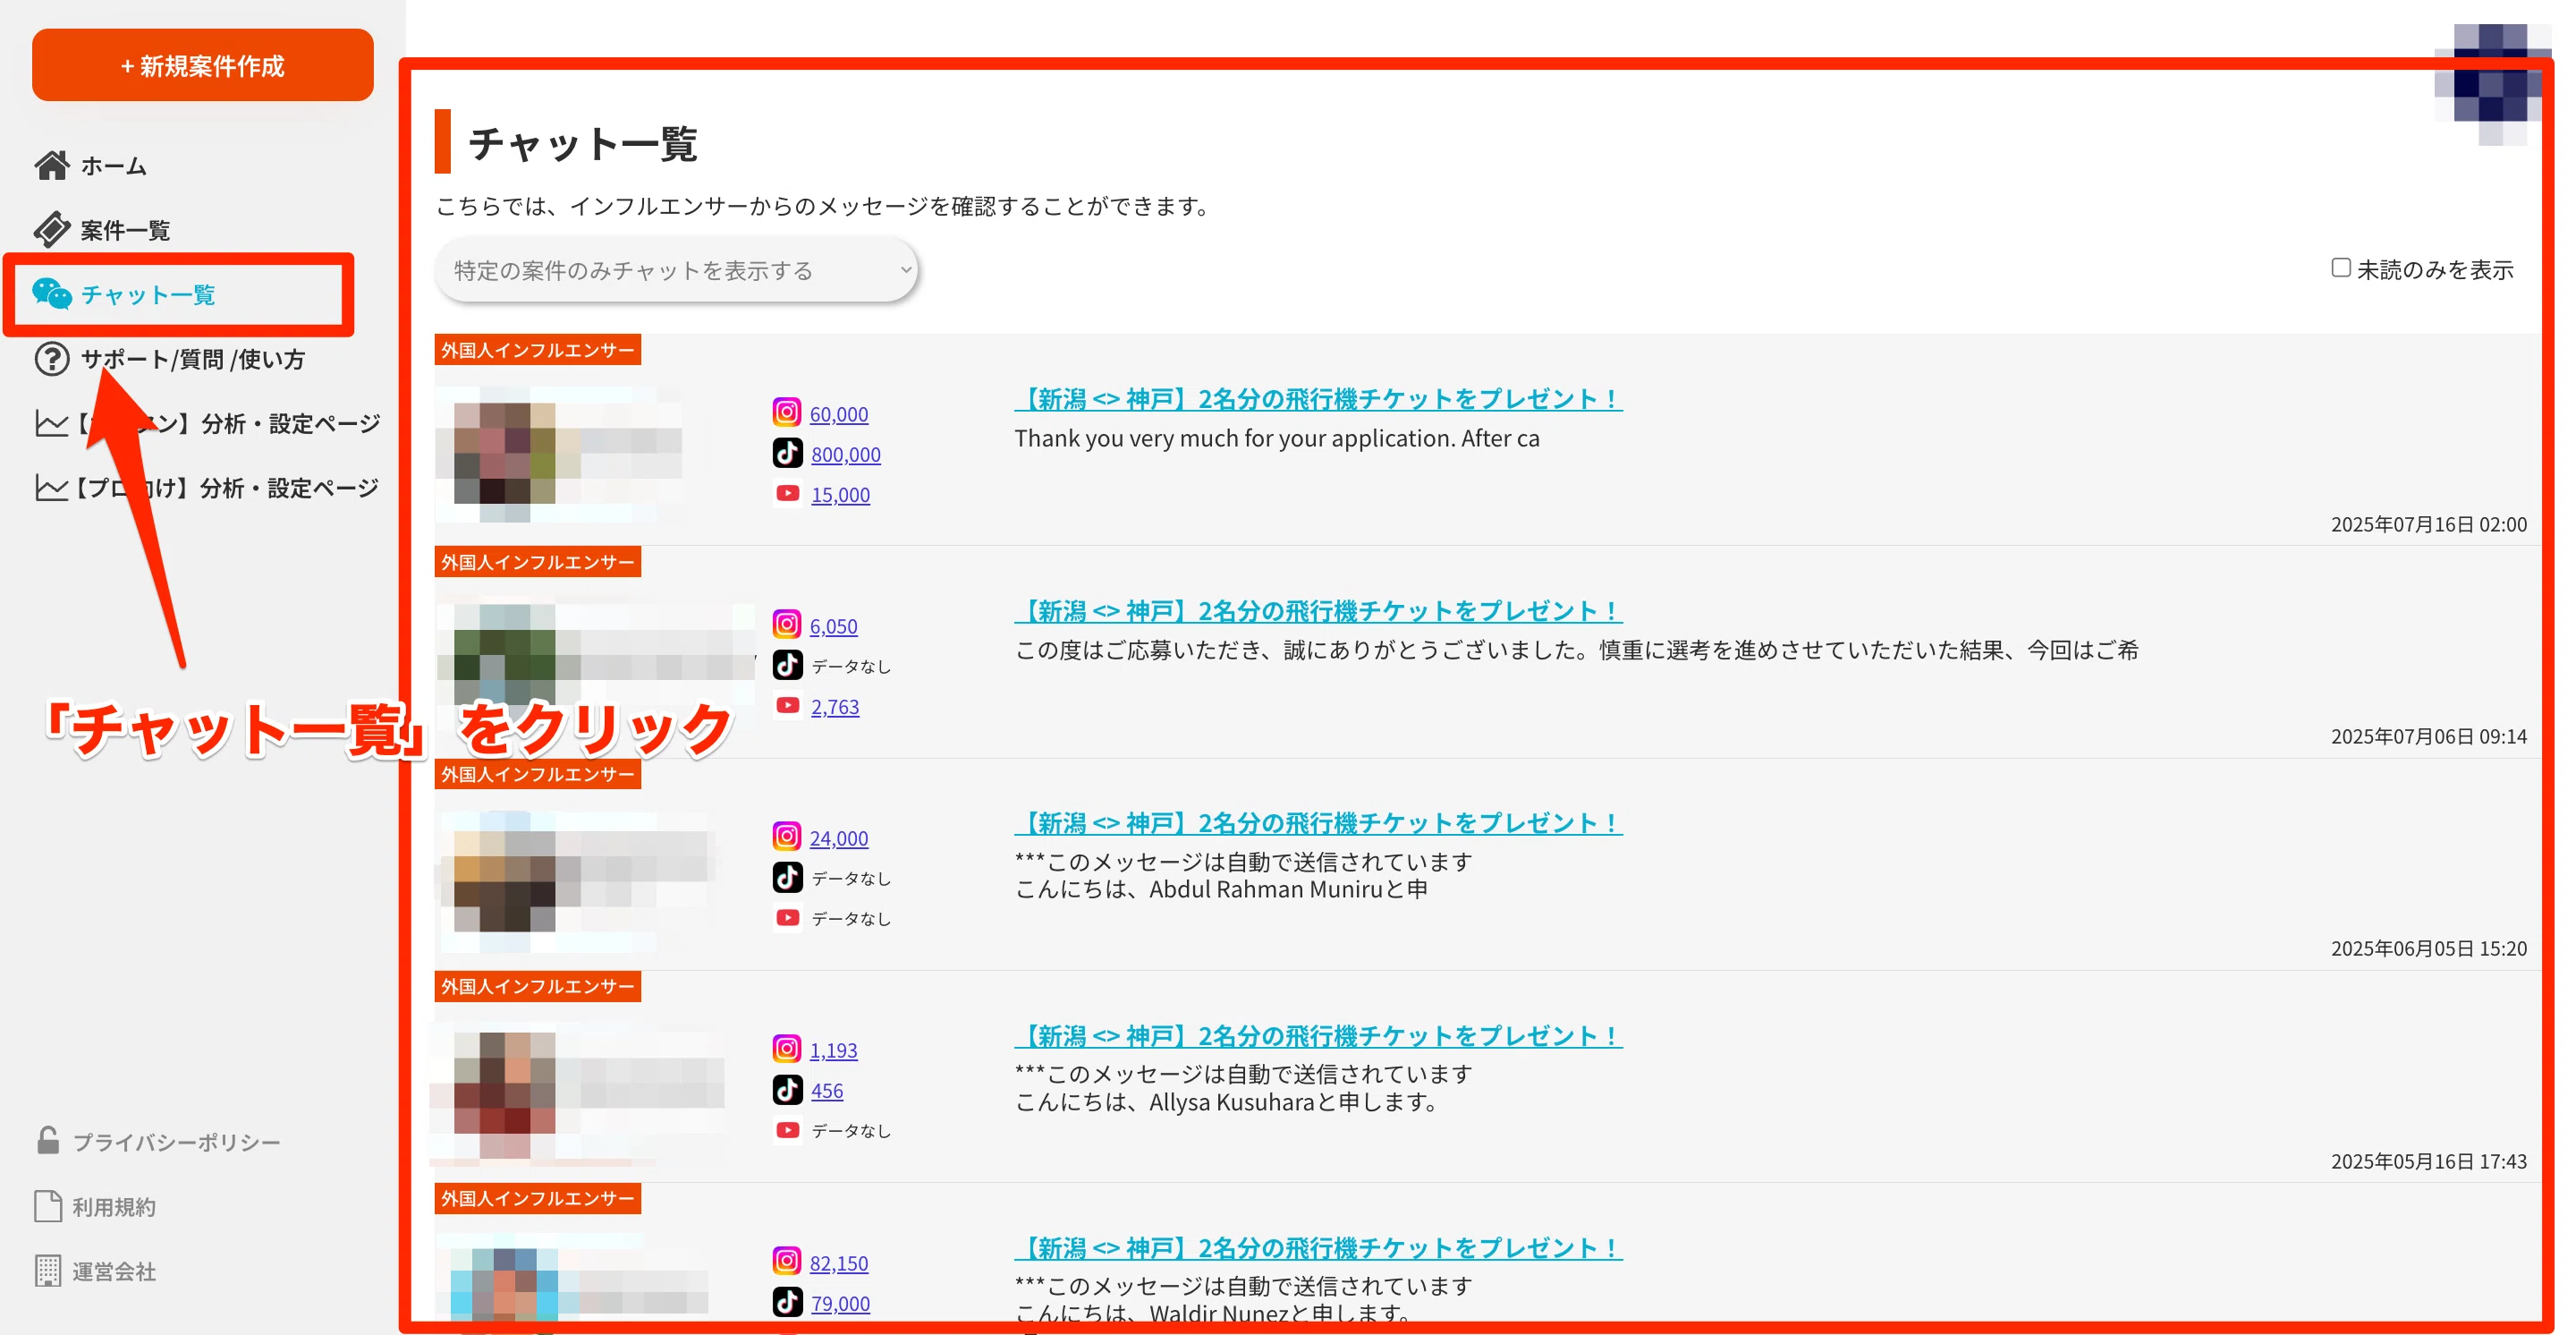This screenshot has width=2576, height=1335.
Task: Open the 79,000 TikTok count link
Action: click(x=840, y=1304)
